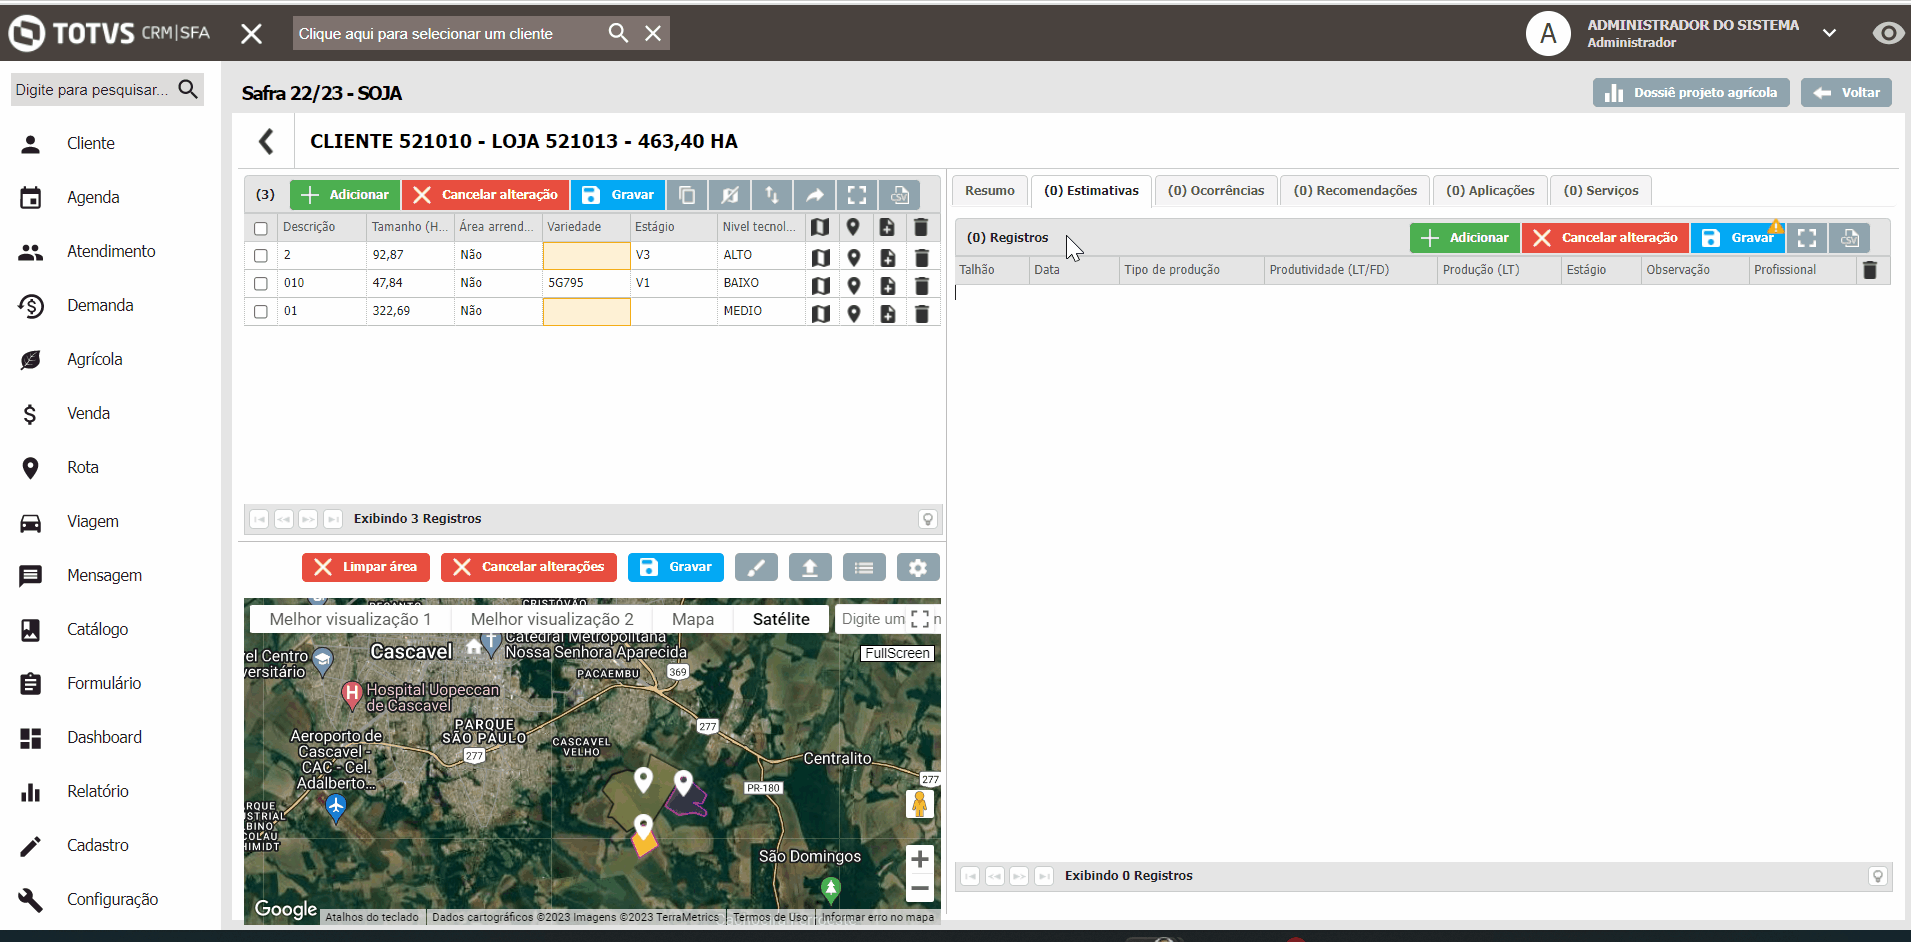Viewport: 1911px width, 942px height.
Task: Export the plots grid to CSV
Action: coord(900,195)
